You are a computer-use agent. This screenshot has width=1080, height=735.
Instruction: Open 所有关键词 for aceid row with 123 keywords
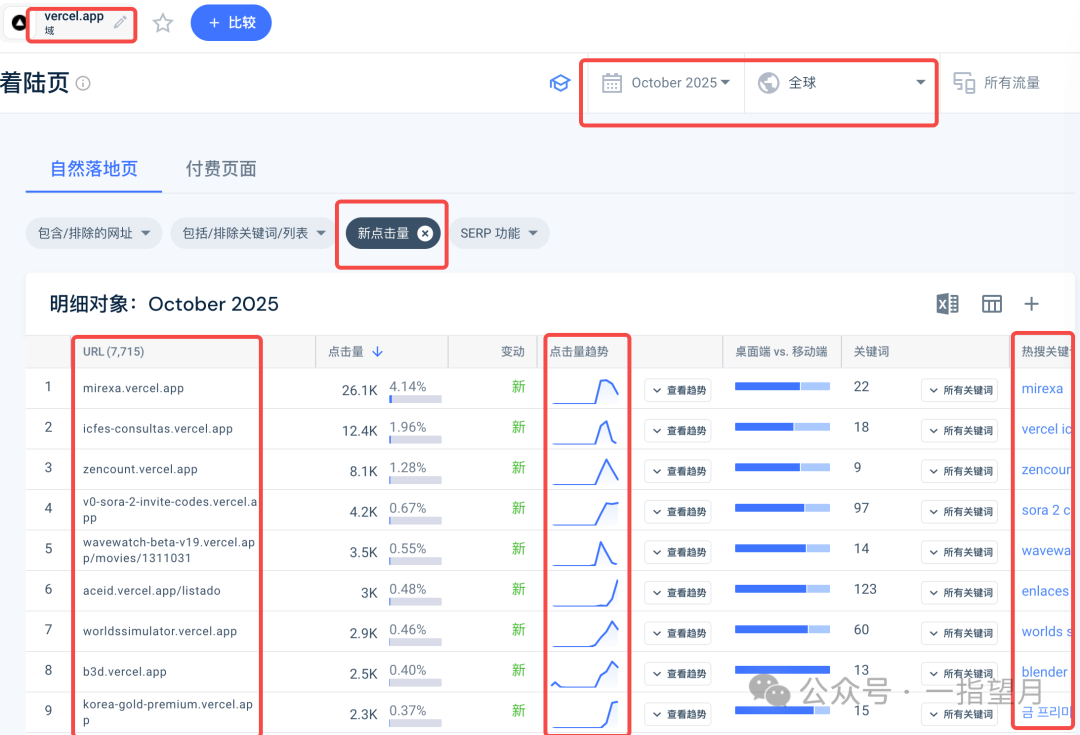pos(959,593)
